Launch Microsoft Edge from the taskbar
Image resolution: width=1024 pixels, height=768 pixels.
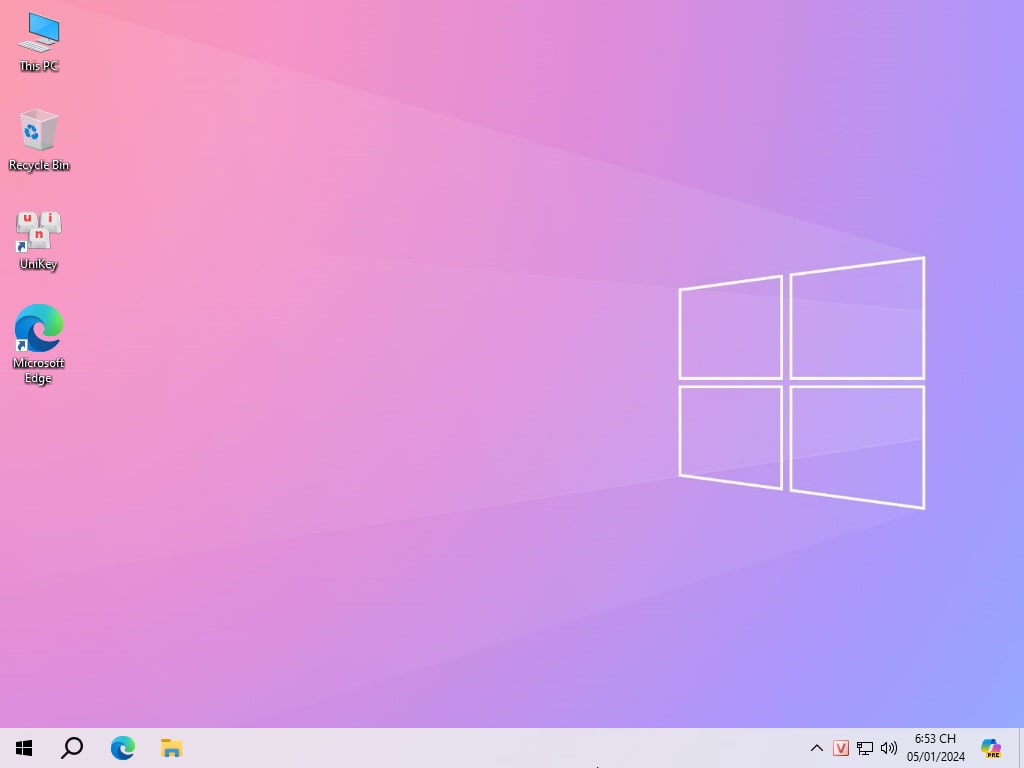122,748
